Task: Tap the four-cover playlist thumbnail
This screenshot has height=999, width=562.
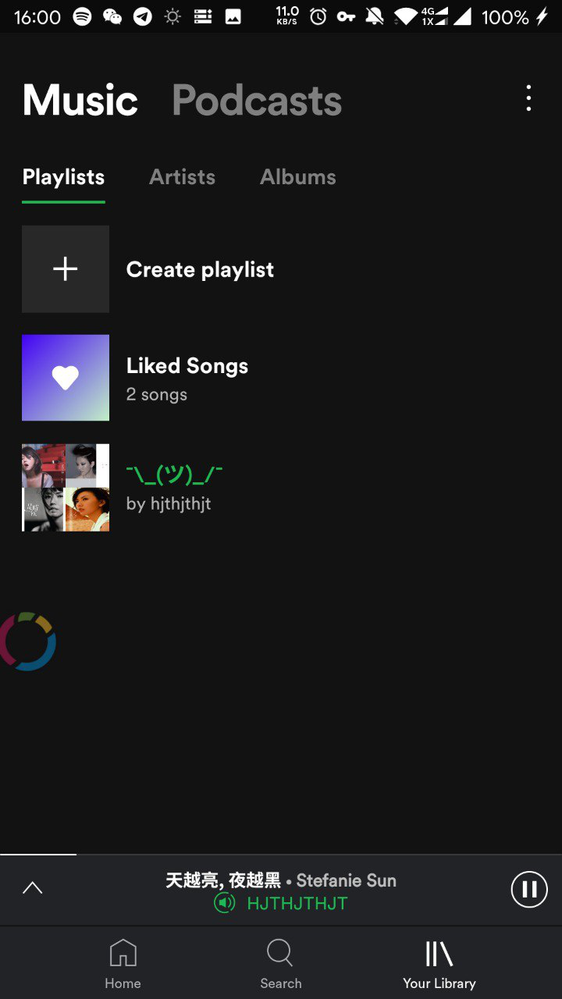Action: pyautogui.click(x=66, y=487)
